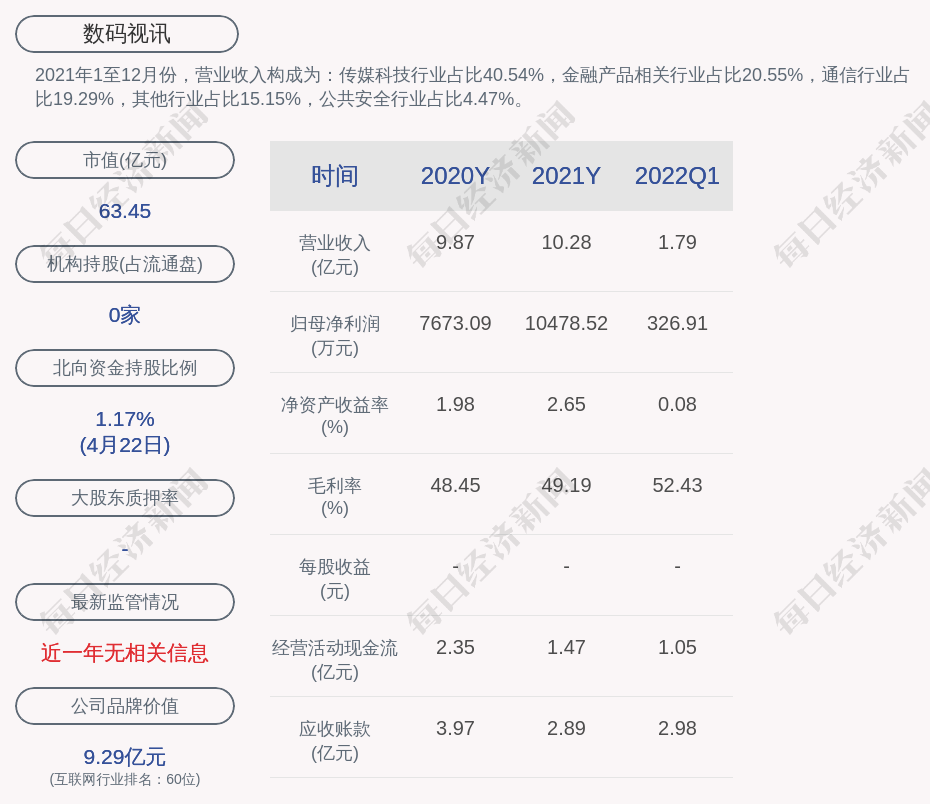Click the institutional holding value 0家
The image size is (930, 804).
(125, 315)
